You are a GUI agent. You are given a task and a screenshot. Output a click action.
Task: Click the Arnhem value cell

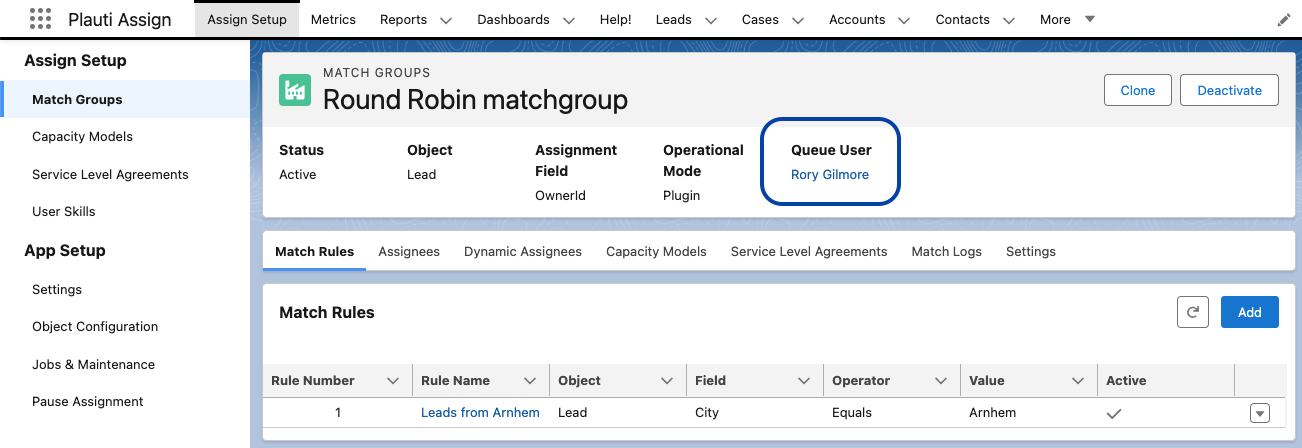coord(1027,413)
